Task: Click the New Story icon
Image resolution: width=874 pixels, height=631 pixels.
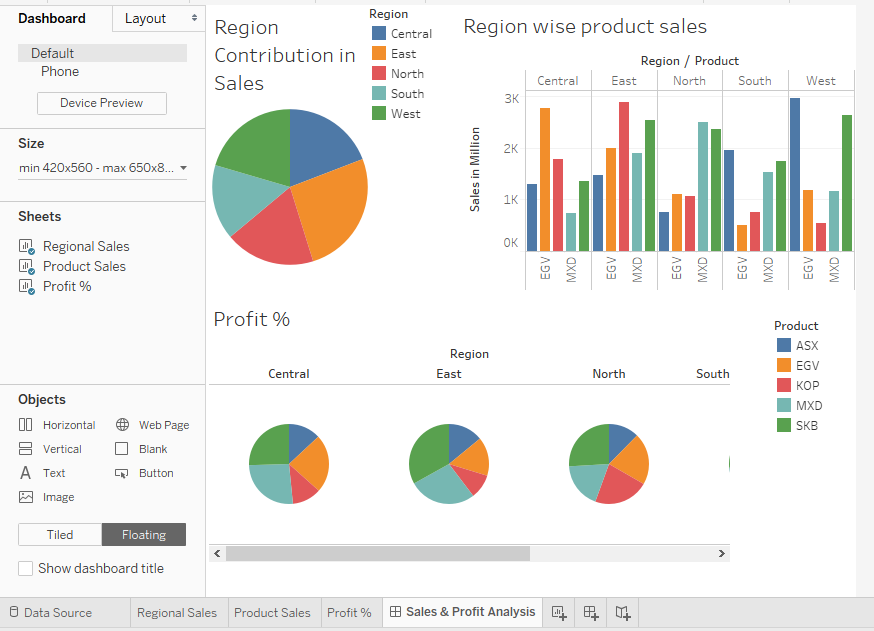Action: tap(623, 613)
